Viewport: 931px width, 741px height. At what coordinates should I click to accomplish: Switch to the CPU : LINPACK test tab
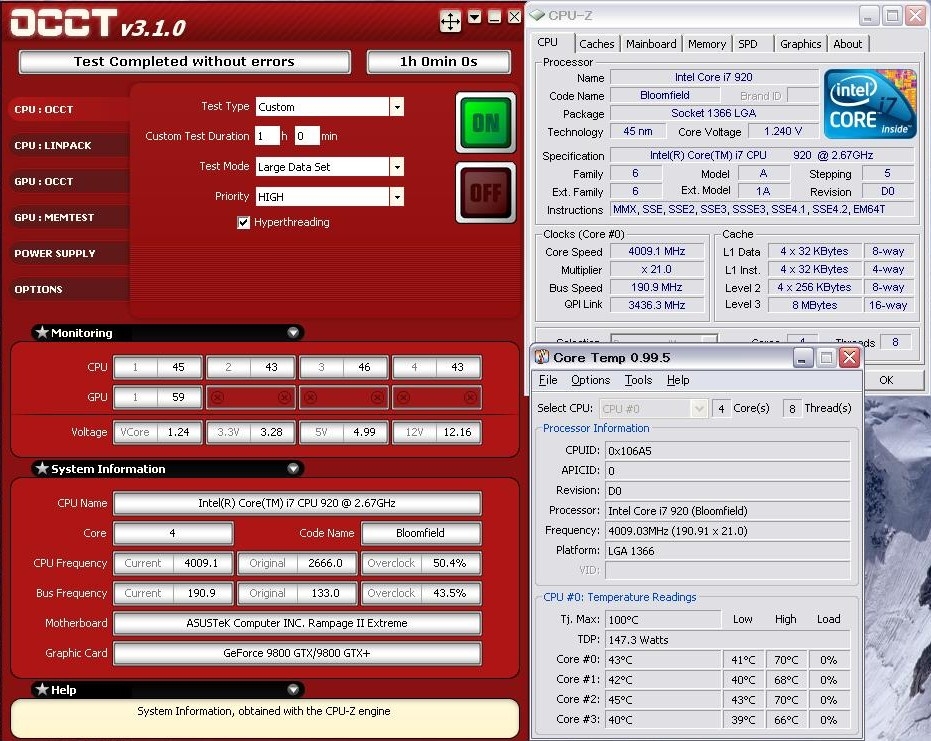pos(69,145)
